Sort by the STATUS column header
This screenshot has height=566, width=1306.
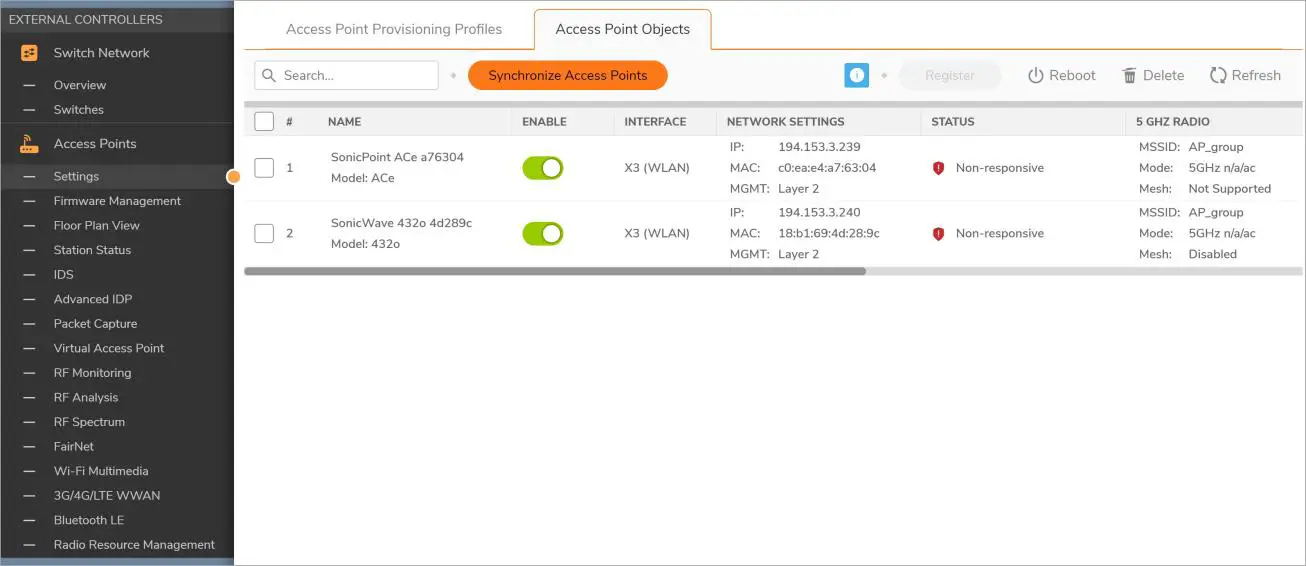pyautogui.click(x=952, y=122)
